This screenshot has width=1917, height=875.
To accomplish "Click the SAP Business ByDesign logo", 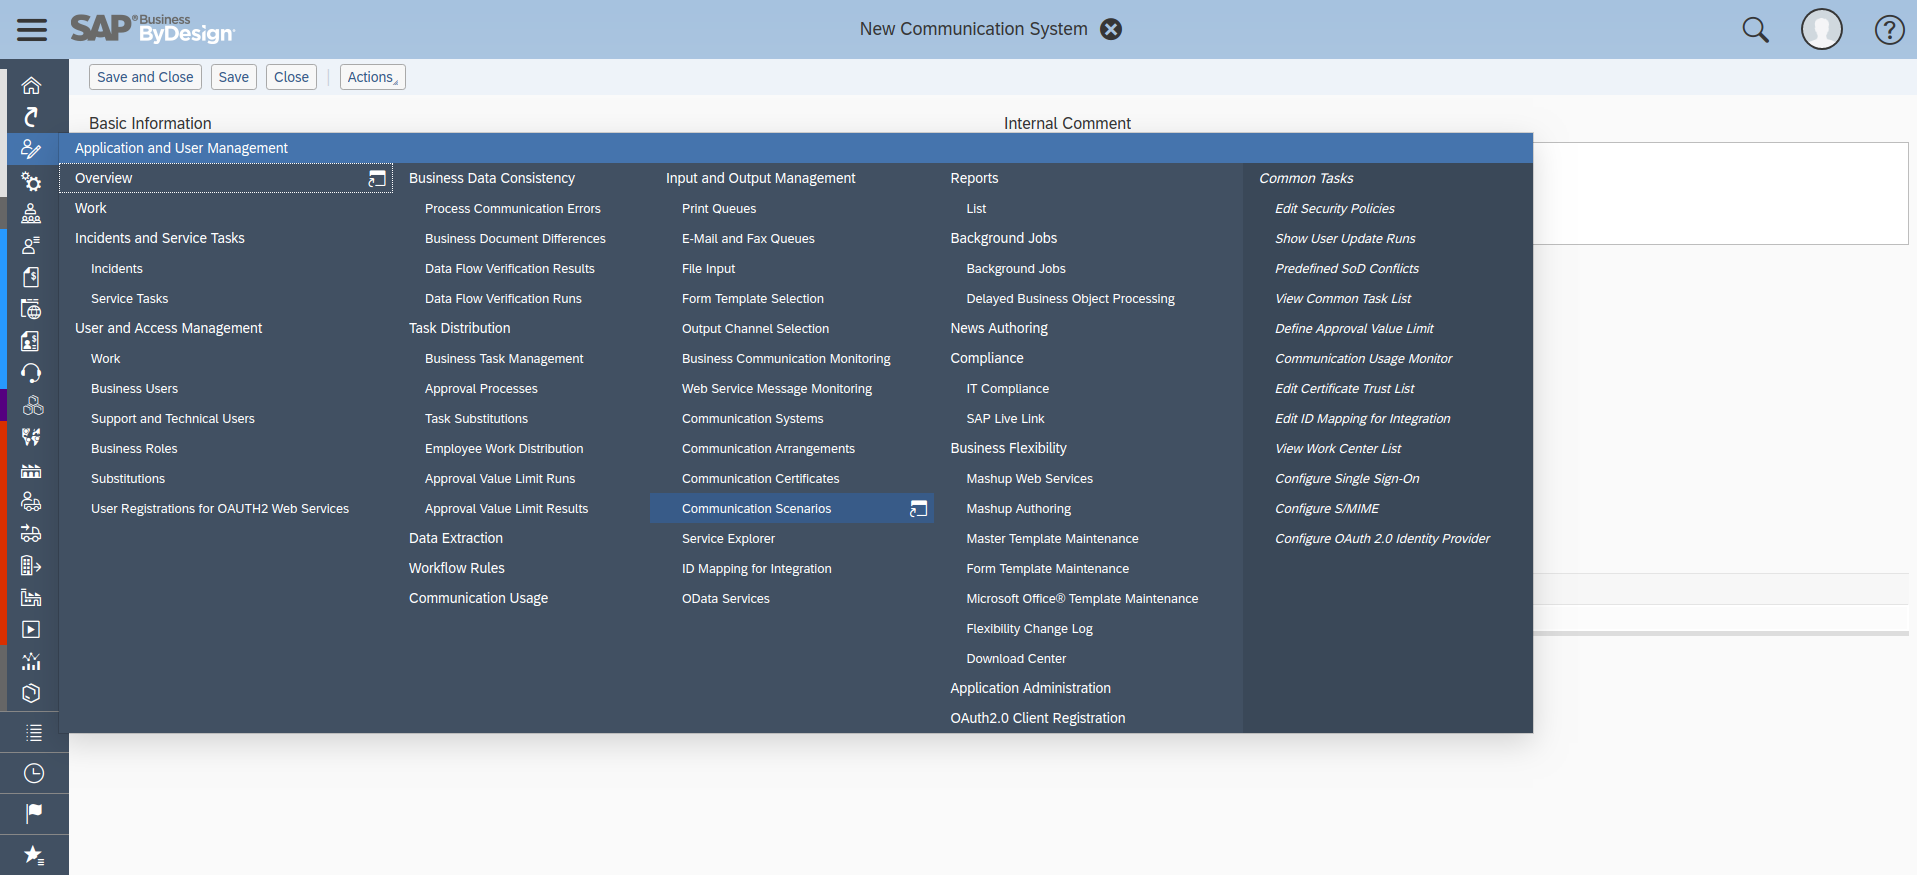I will click(152, 29).
